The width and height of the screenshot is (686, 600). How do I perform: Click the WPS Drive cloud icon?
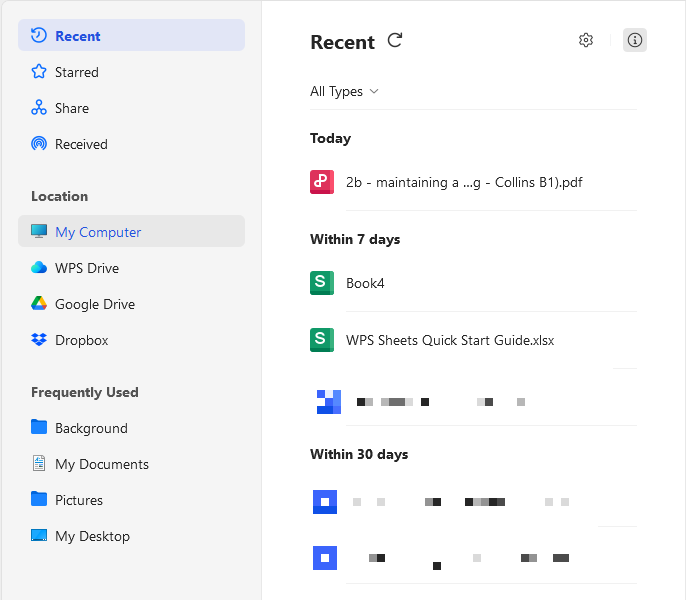click(x=39, y=268)
